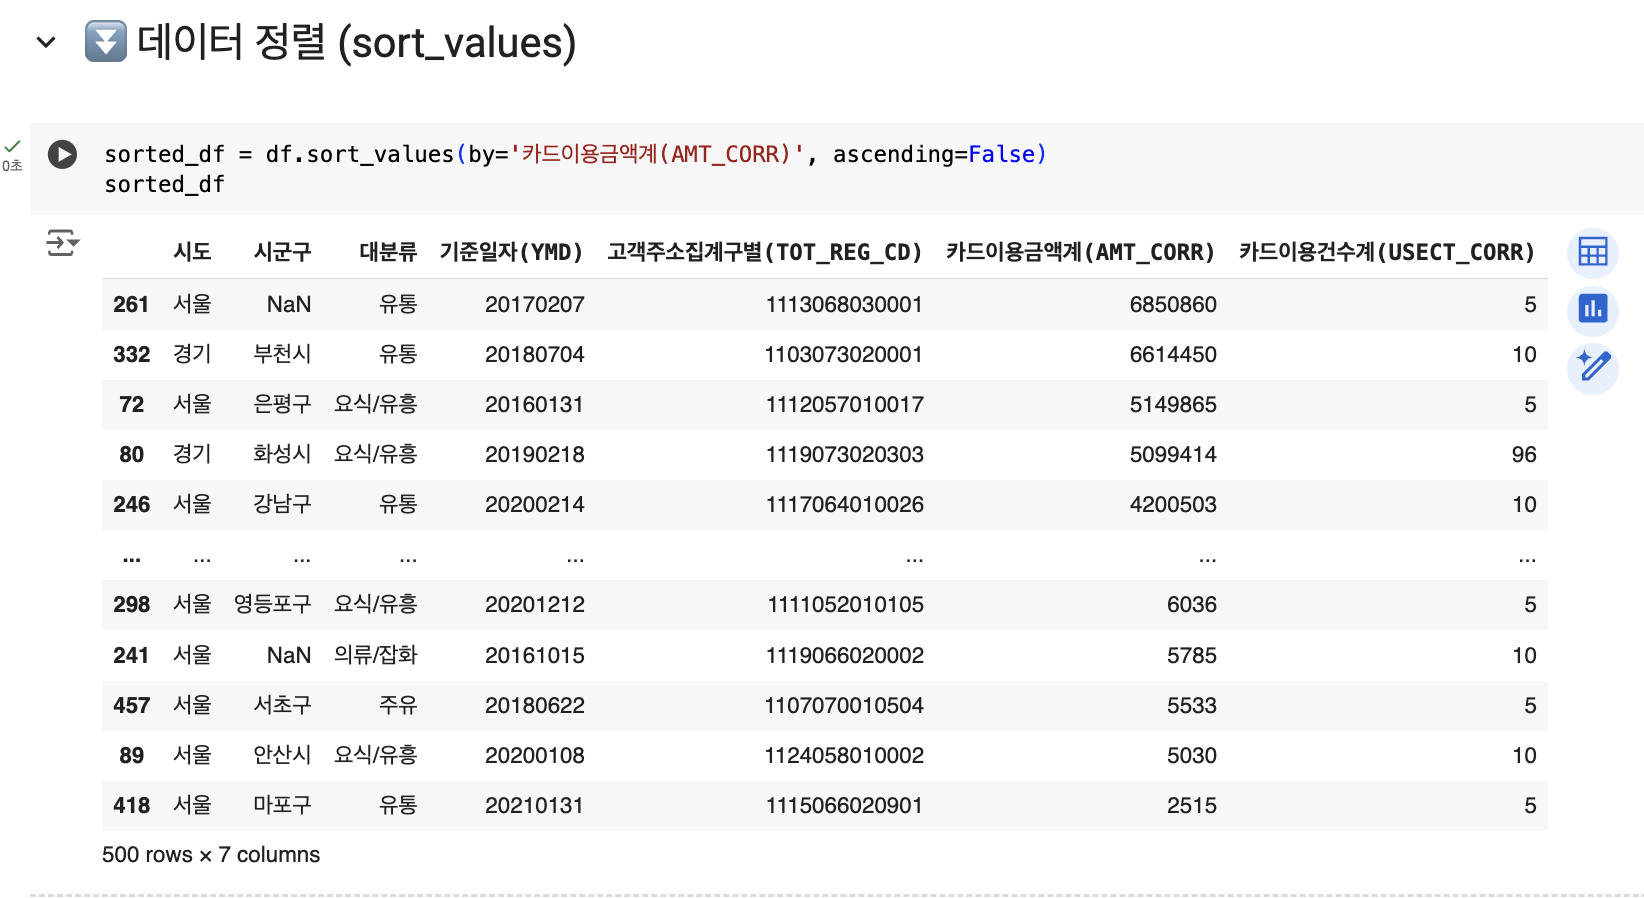Click the date cell 20170207

[534, 304]
